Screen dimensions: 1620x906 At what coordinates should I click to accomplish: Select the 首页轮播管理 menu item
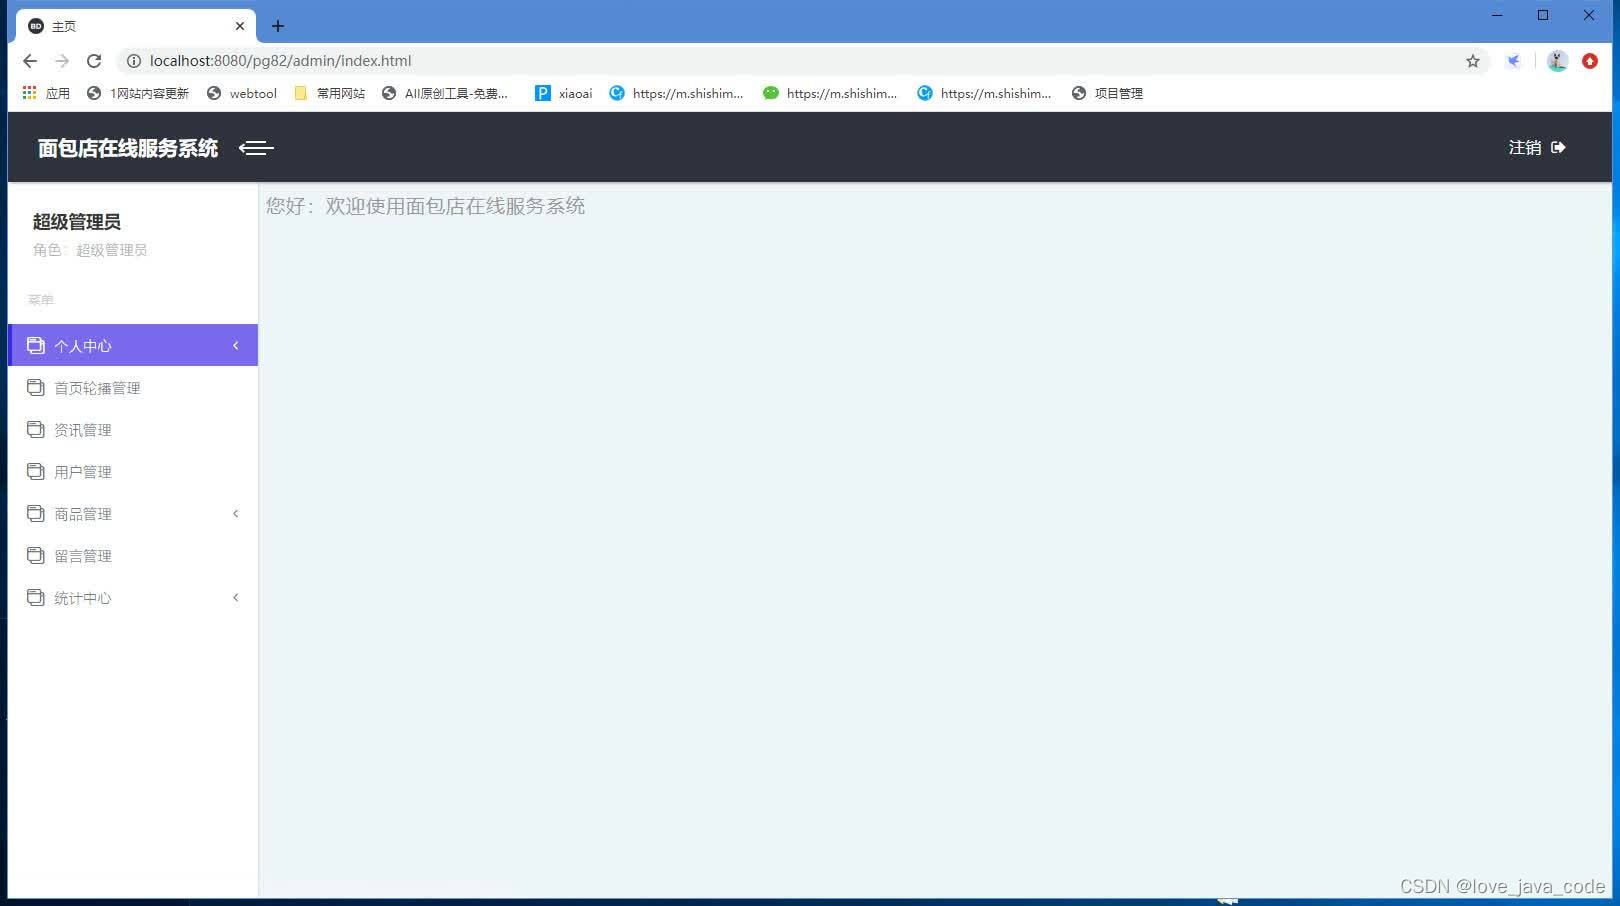99,387
